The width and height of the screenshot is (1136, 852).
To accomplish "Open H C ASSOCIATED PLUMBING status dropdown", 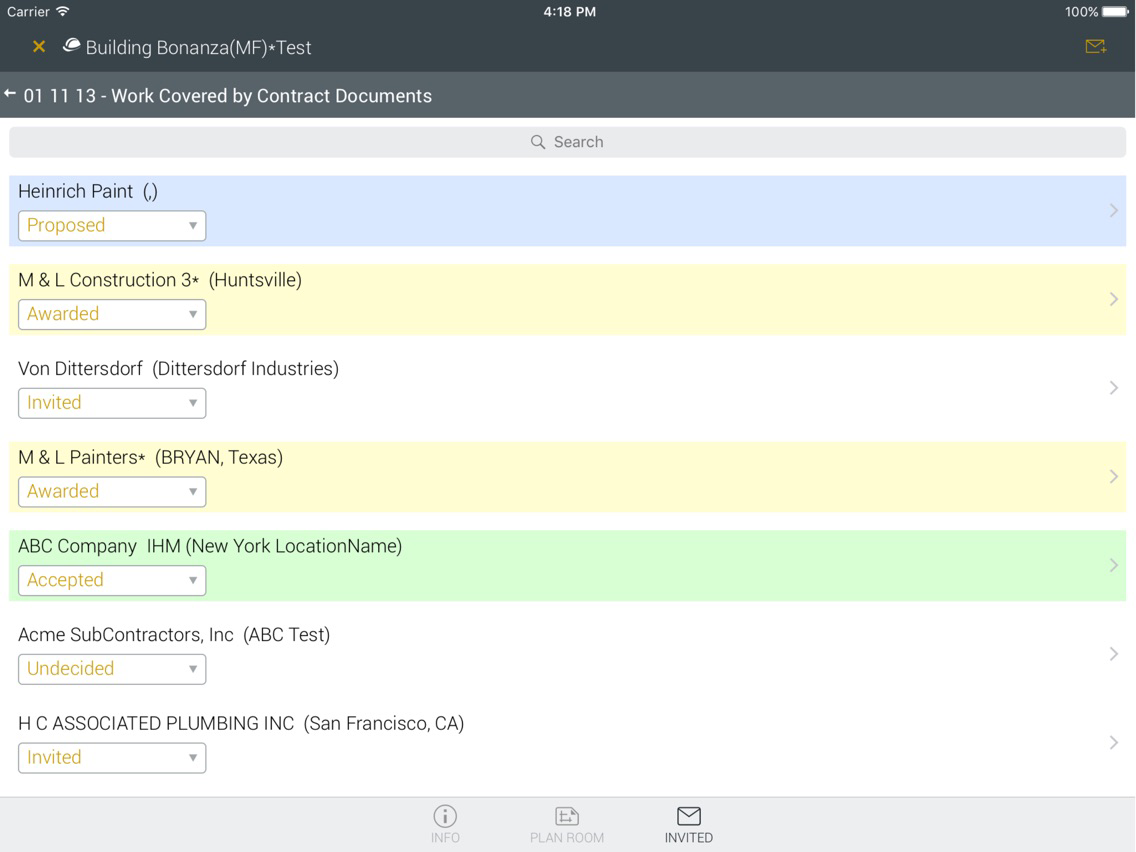I will coord(112,758).
